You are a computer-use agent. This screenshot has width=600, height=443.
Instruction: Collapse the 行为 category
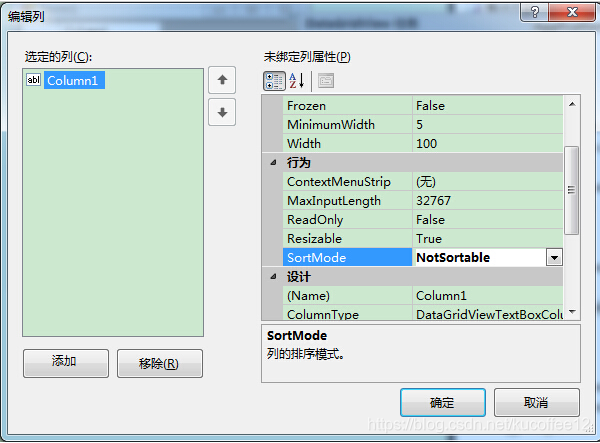[x=273, y=163]
